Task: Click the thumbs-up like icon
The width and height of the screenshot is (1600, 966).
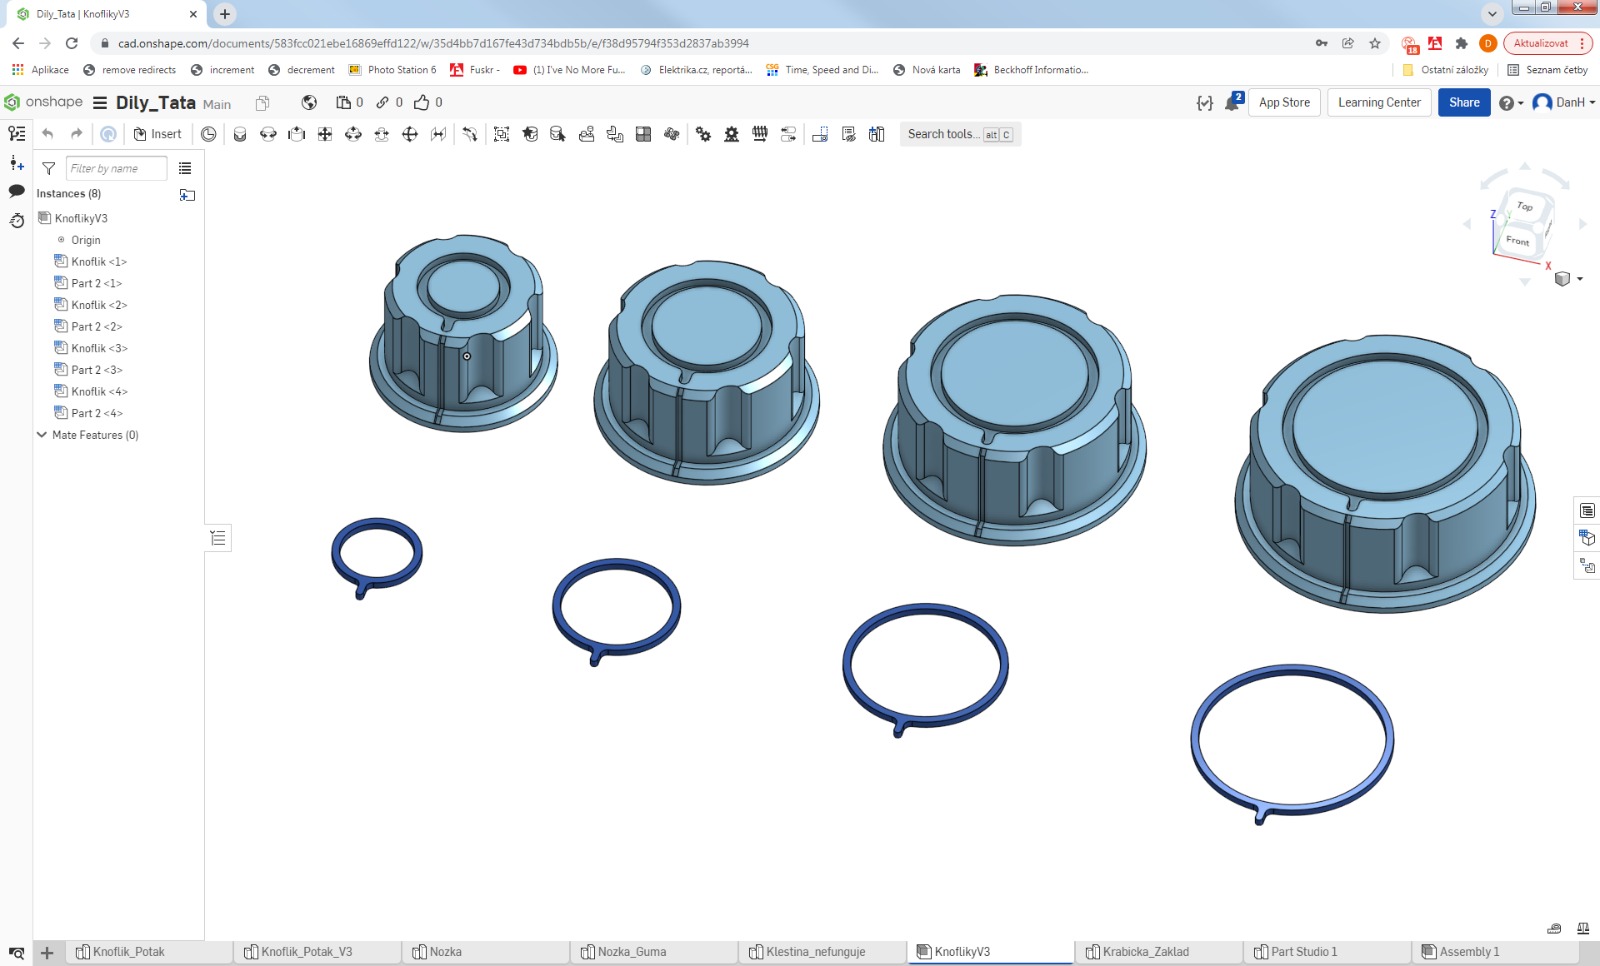Action: point(422,103)
